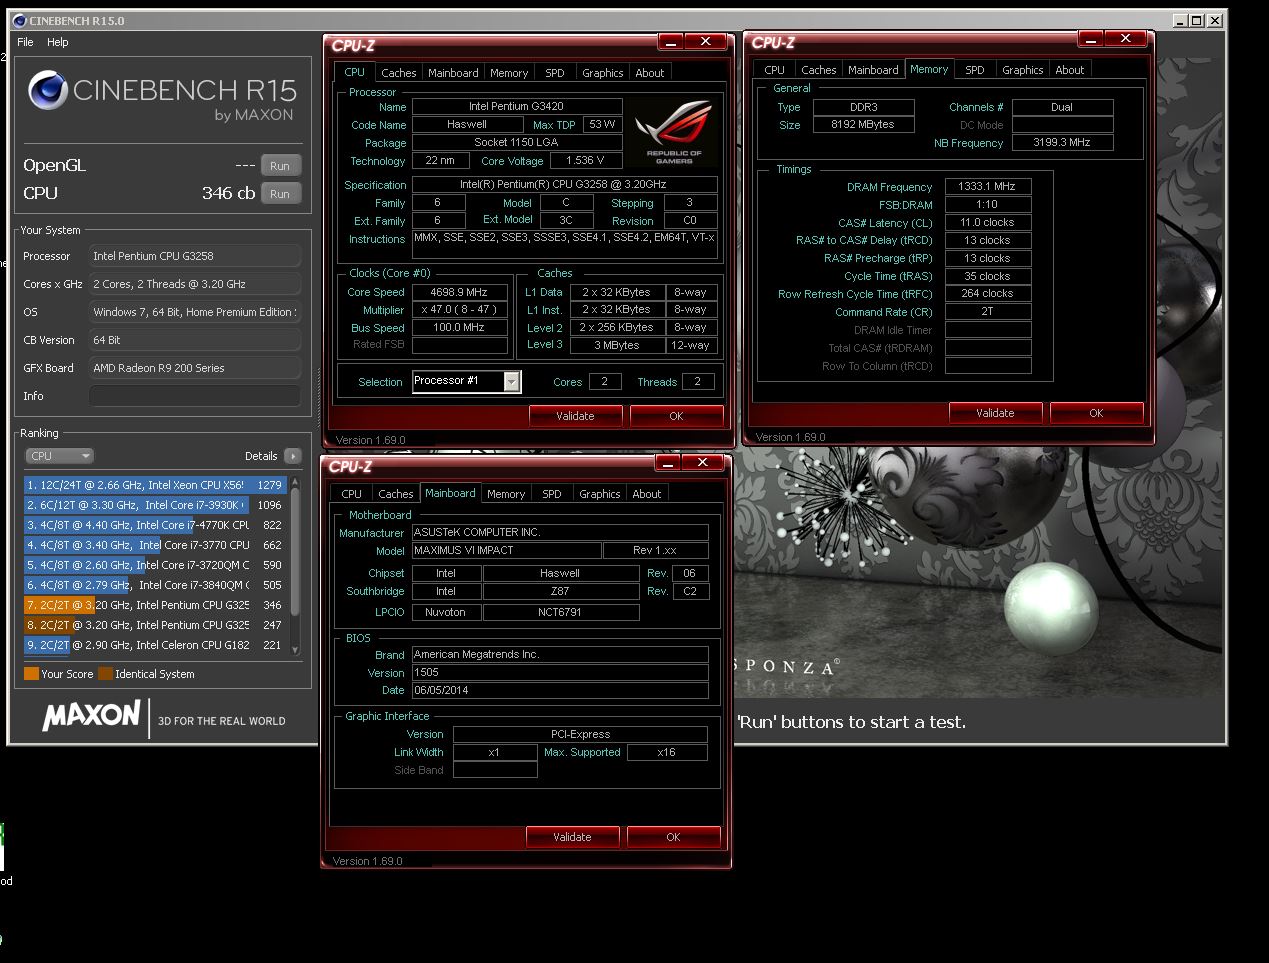Click Validate in CPU-Z CPU window
The height and width of the screenshot is (963, 1269).
tap(575, 416)
